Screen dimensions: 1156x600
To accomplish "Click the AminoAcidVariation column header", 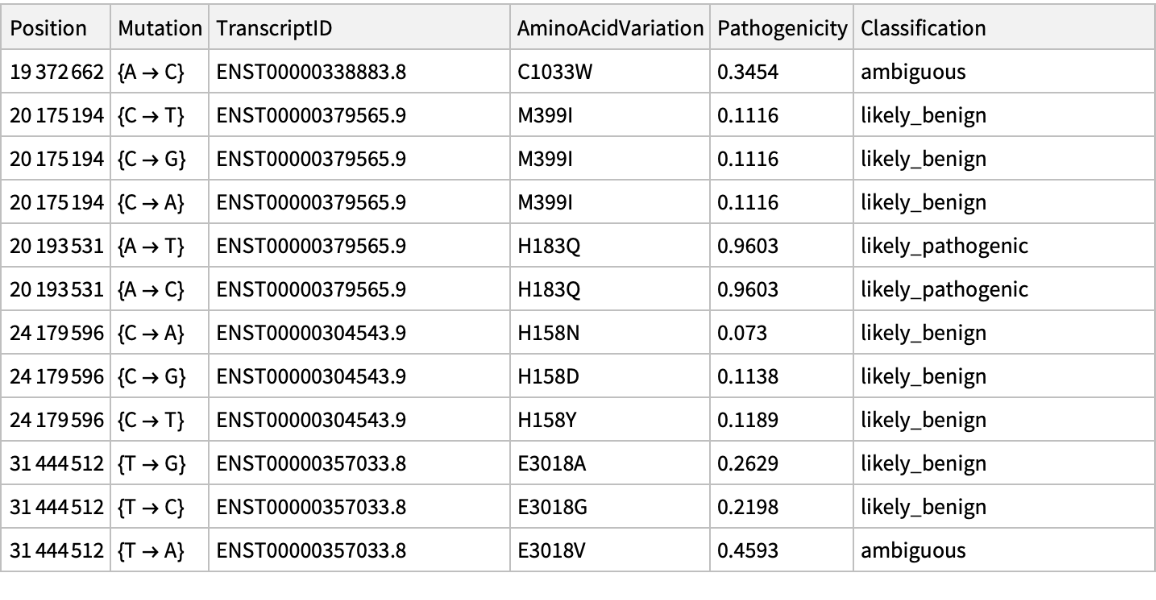I will [608, 28].
